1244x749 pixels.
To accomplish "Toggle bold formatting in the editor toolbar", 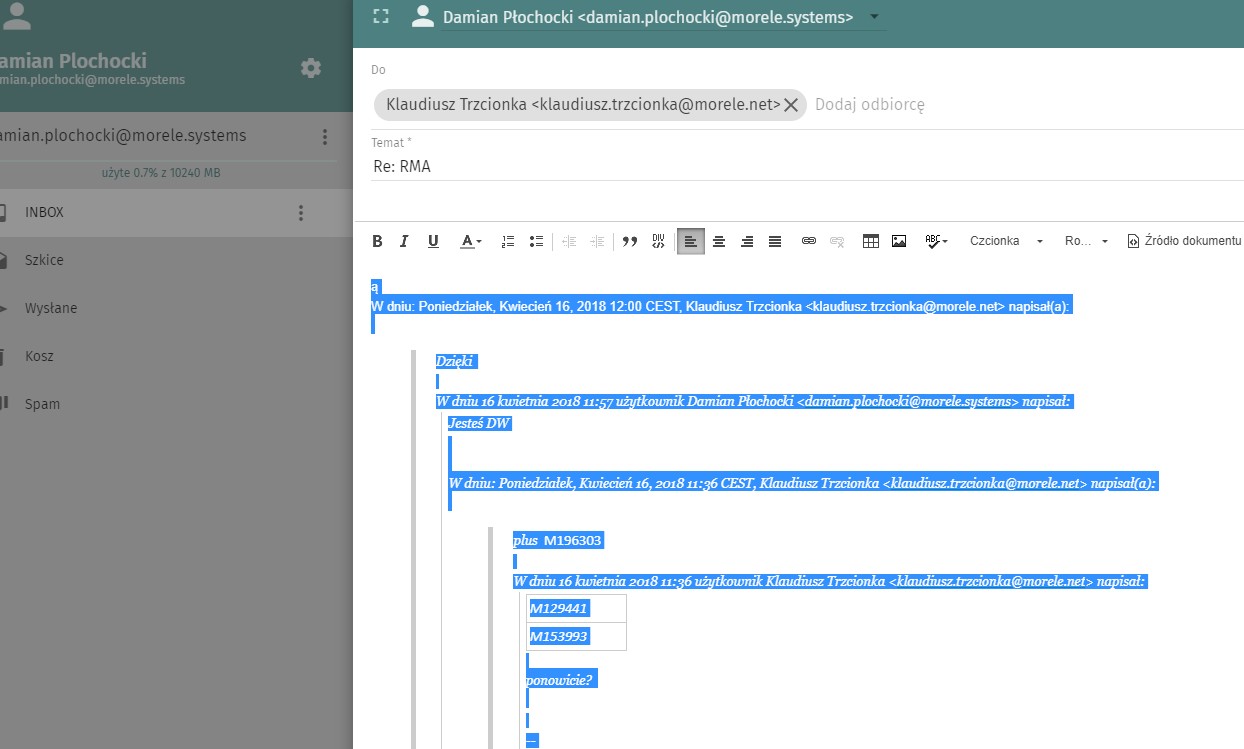I will [377, 241].
